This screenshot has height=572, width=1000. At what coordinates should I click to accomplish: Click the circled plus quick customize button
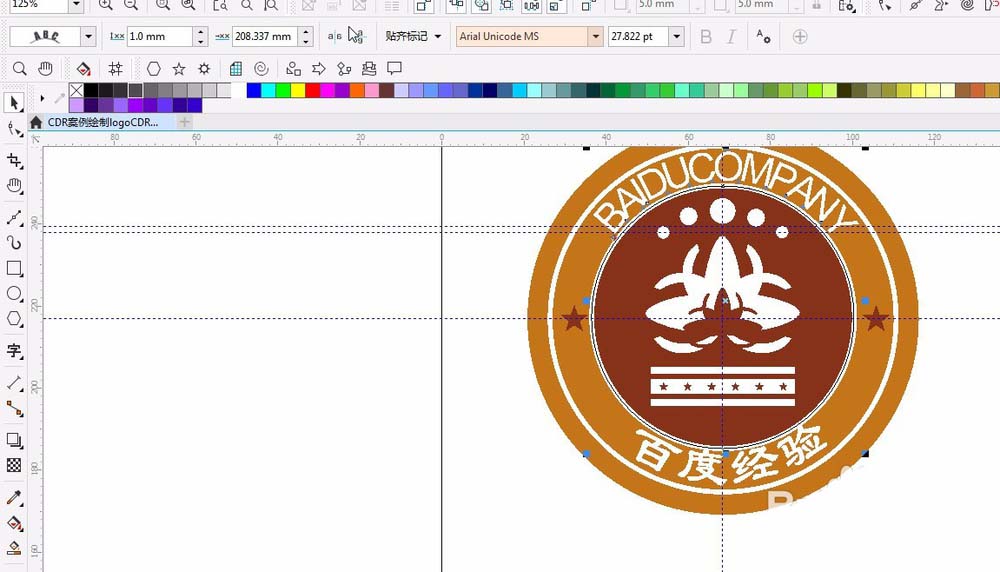pyautogui.click(x=800, y=36)
